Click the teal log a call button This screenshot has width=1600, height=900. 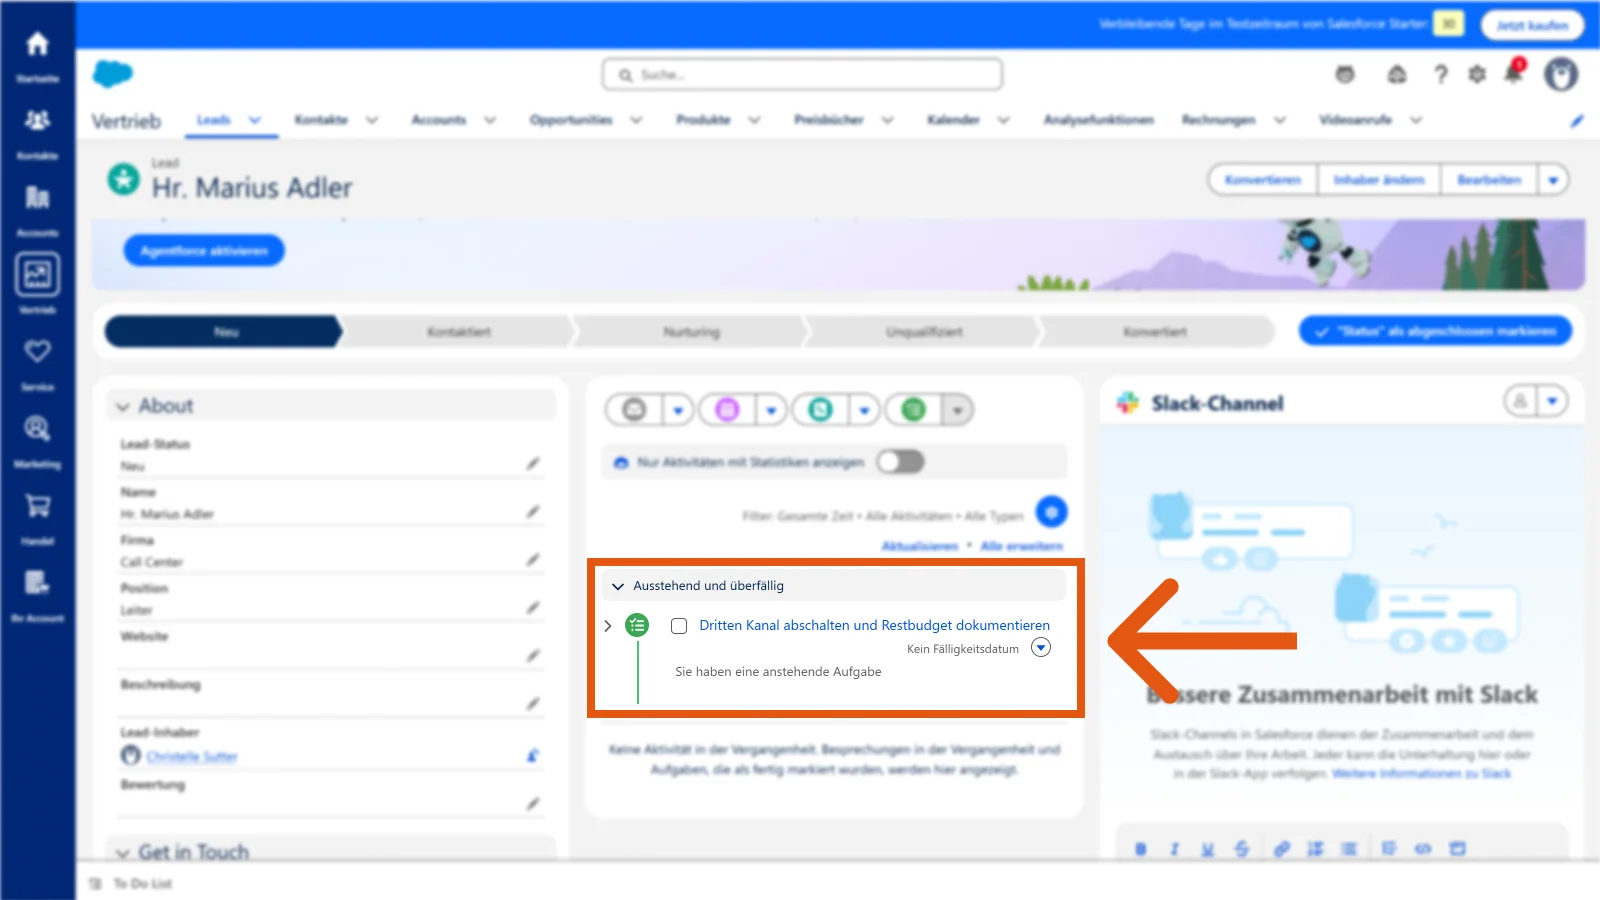point(820,410)
